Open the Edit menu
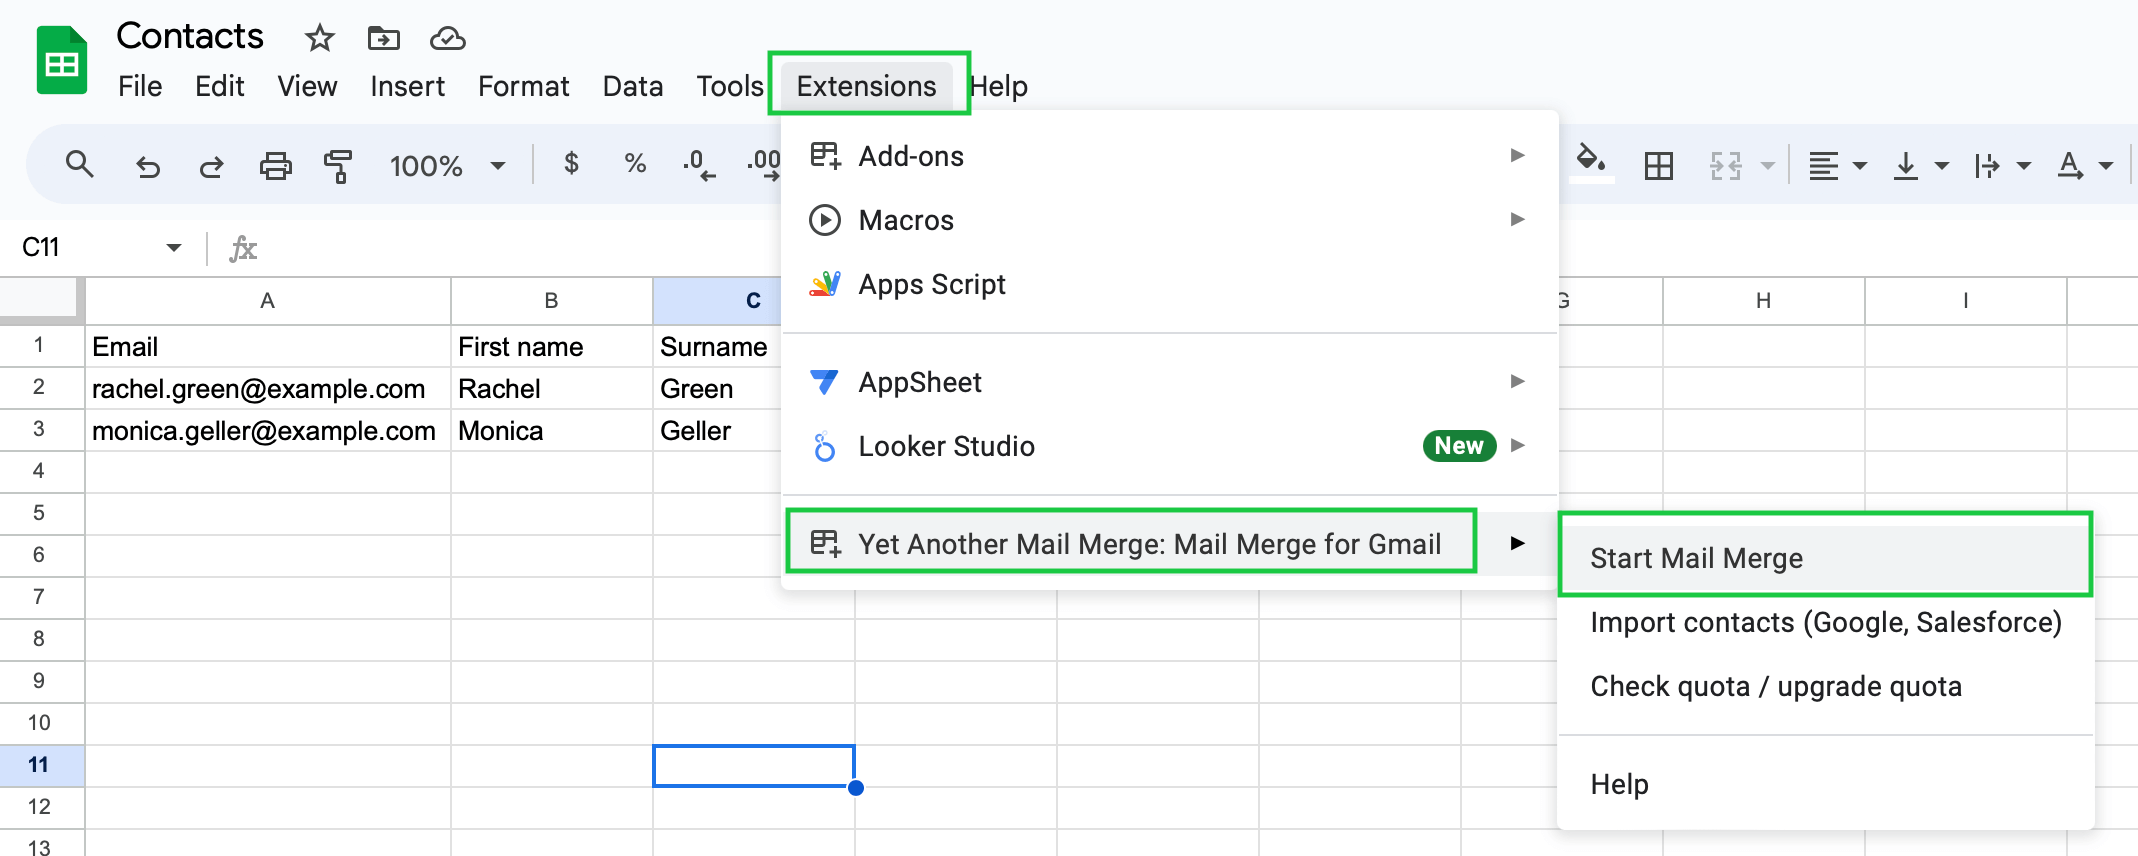 (220, 86)
